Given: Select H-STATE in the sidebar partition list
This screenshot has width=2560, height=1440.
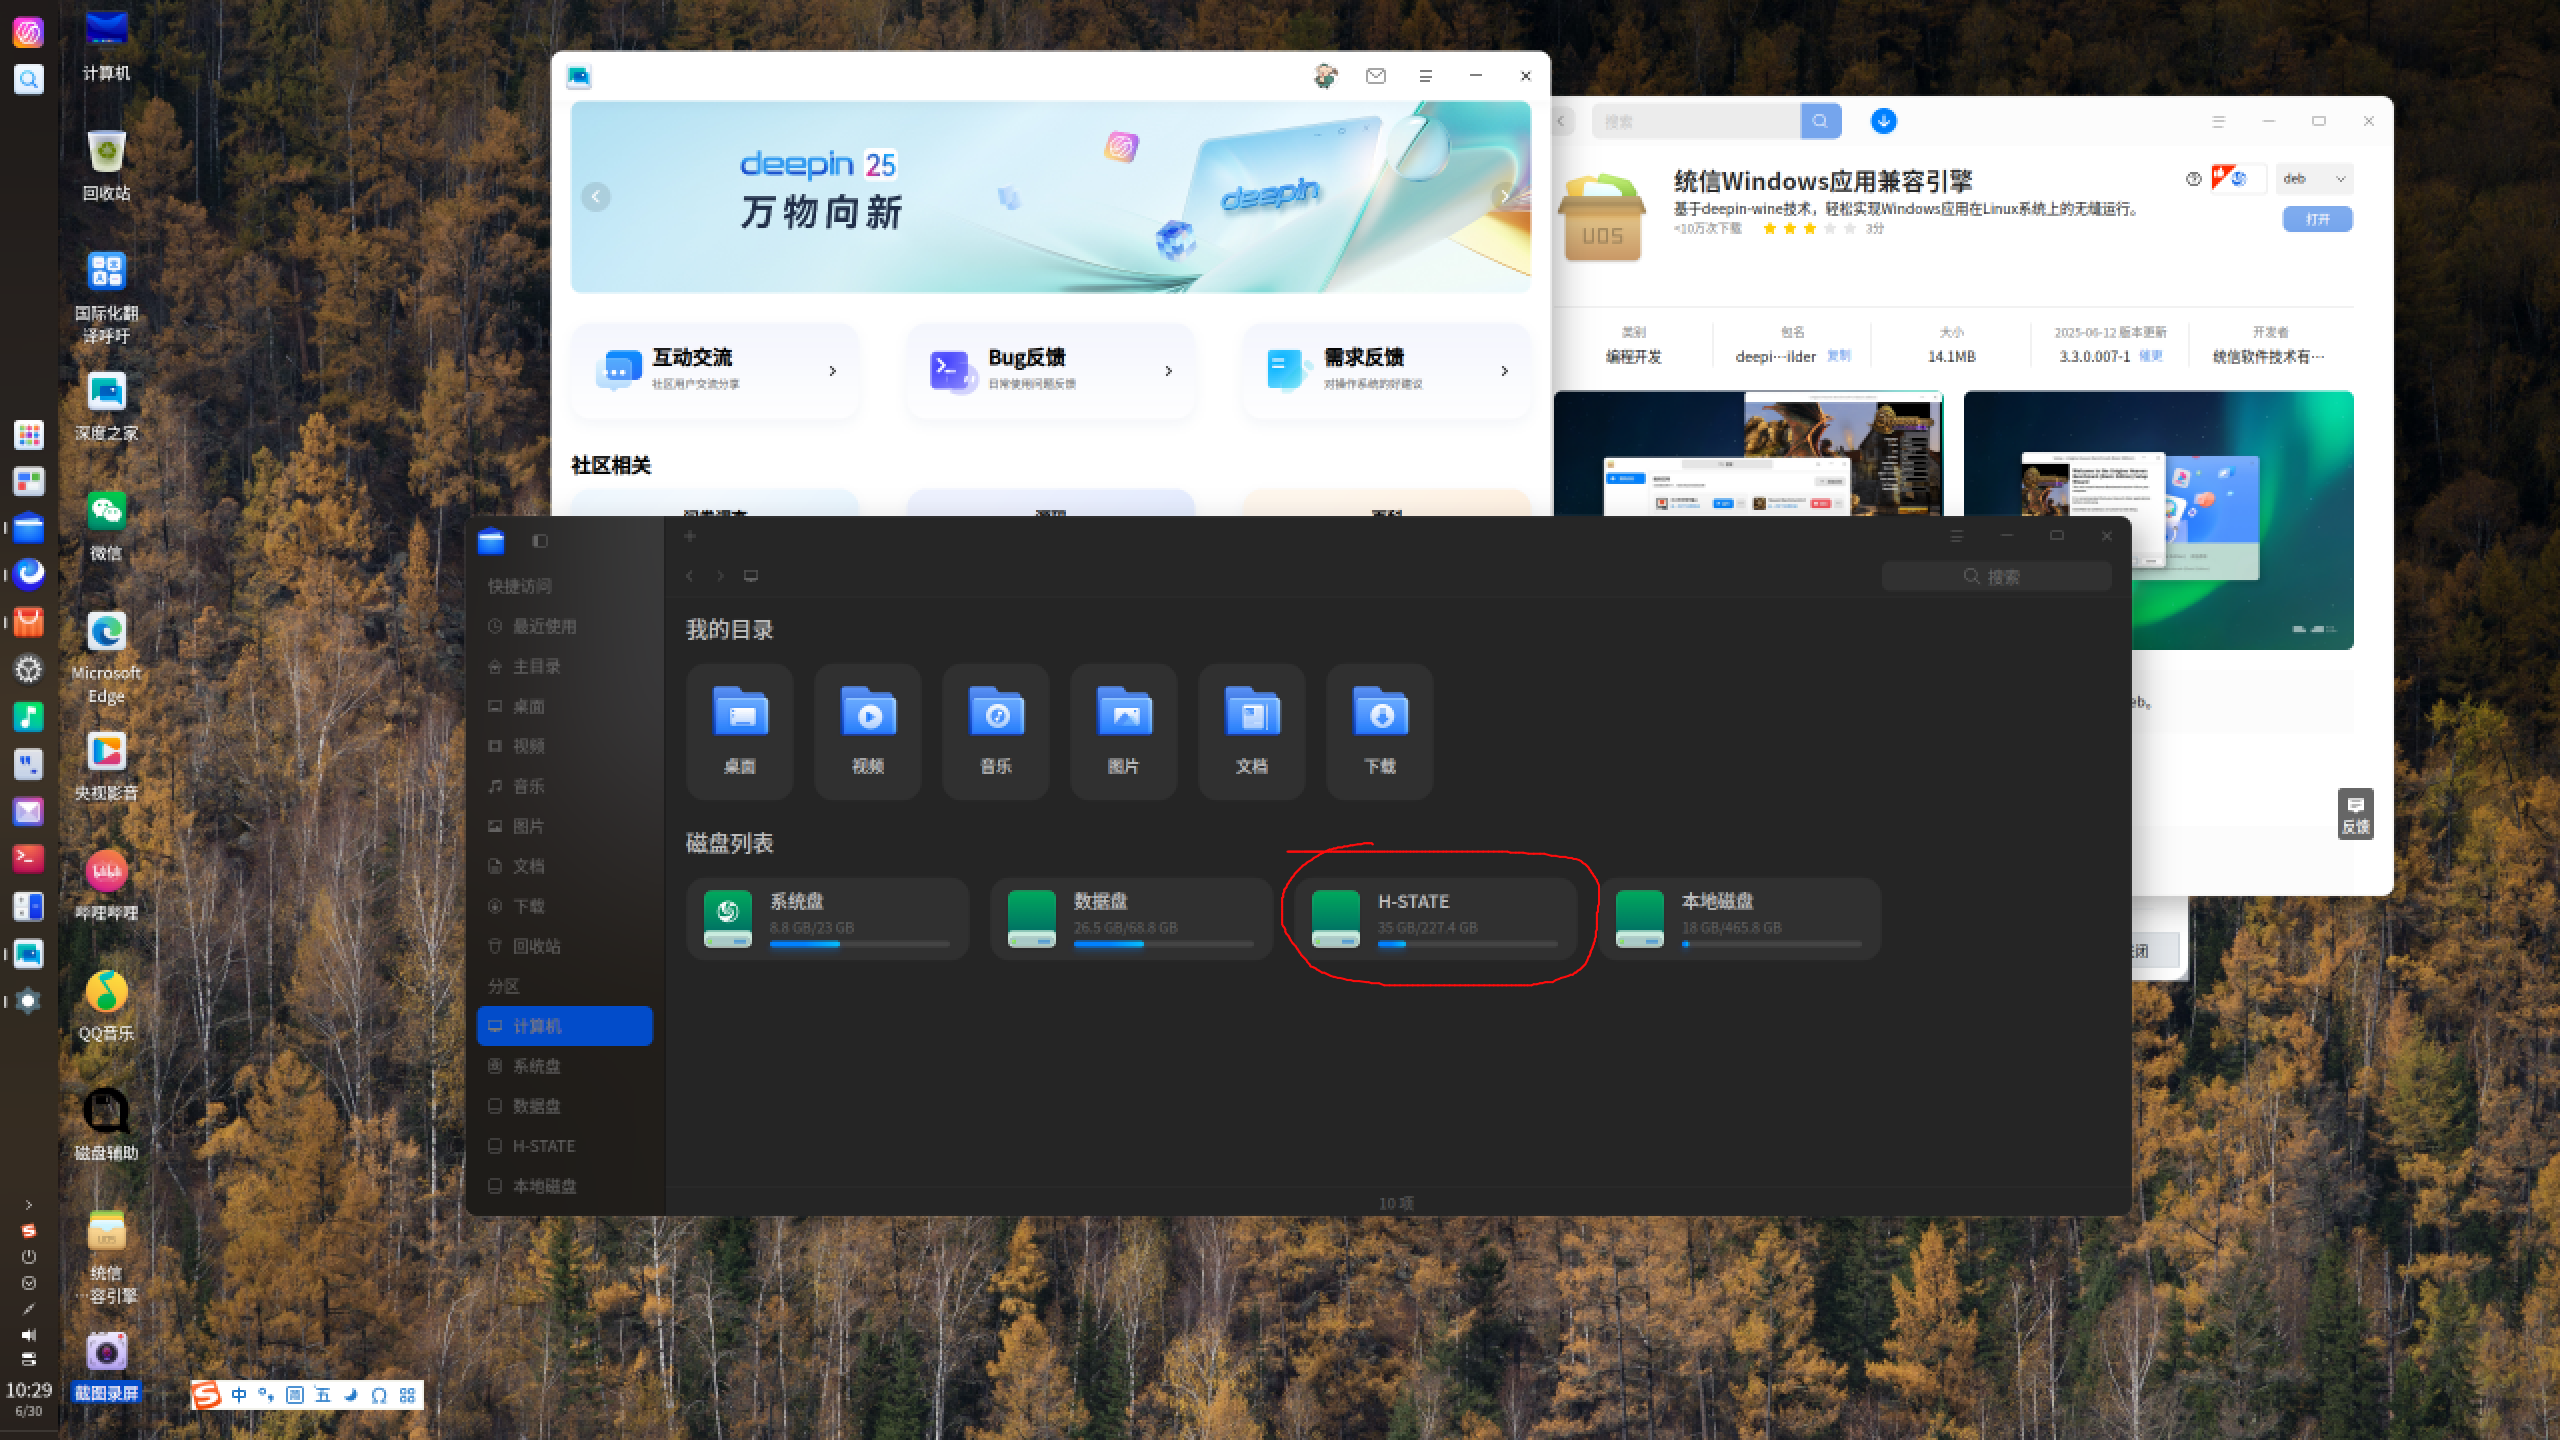Looking at the screenshot, I should [x=565, y=1146].
